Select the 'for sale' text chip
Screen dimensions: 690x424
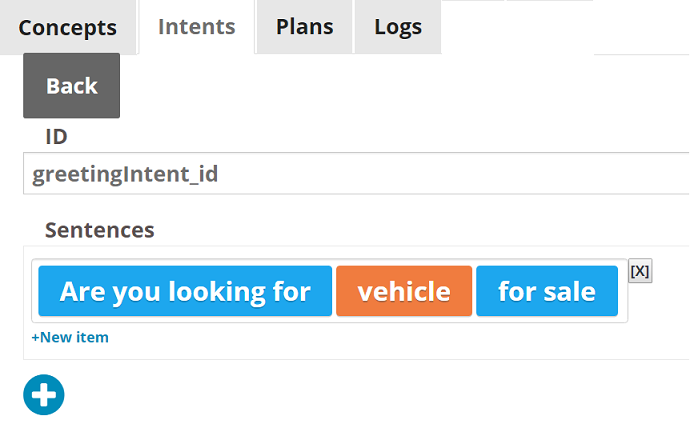547,291
